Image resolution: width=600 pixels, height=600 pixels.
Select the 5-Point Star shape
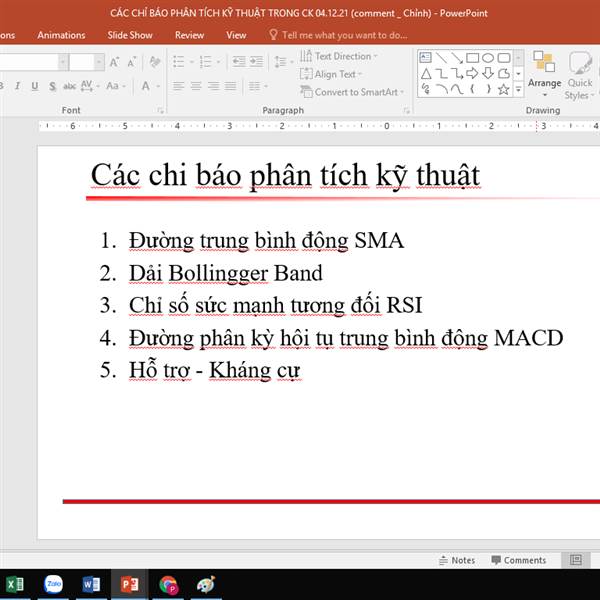coord(504,89)
